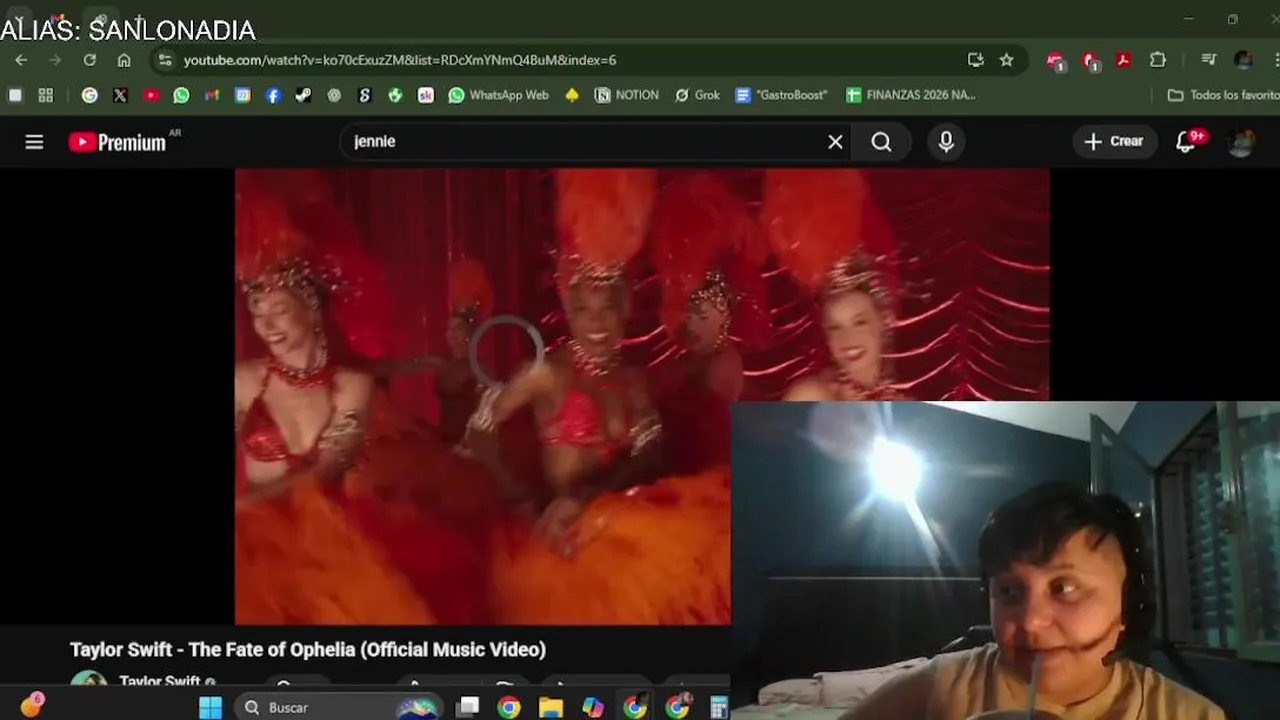
Task: Click the address bar URL
Action: click(400, 60)
